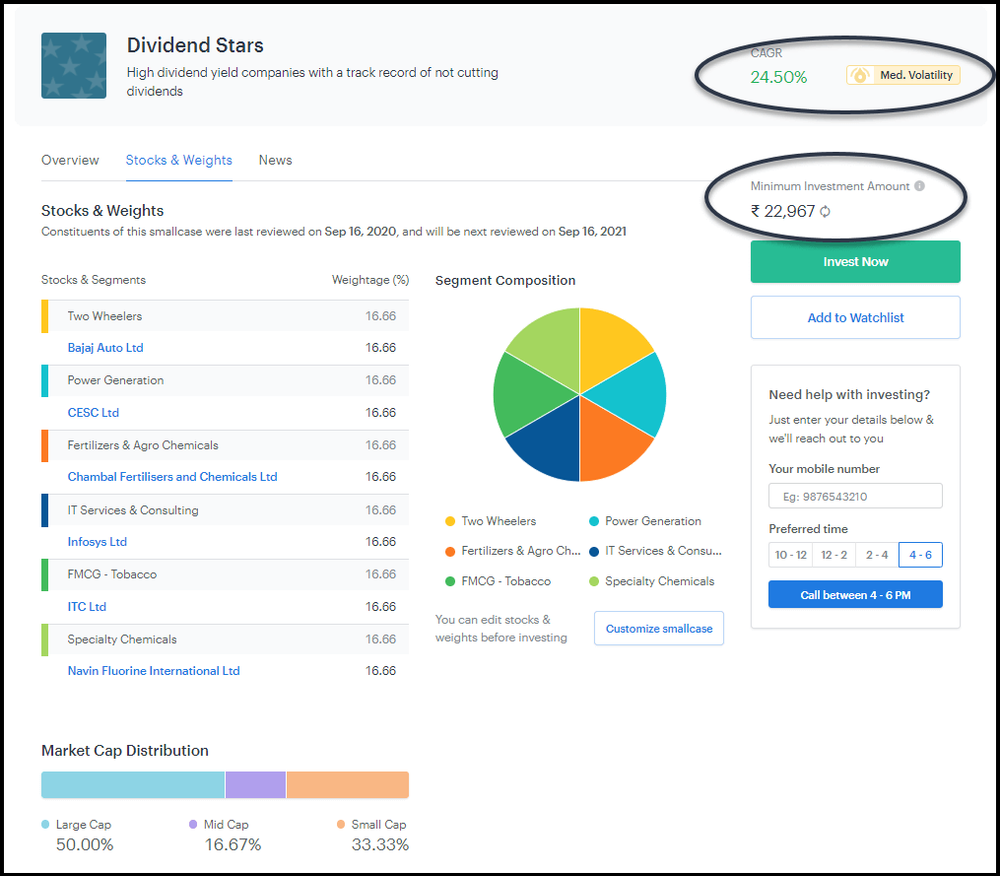Image resolution: width=1000 pixels, height=876 pixels.
Task: Open the Infosys Ltd stock link
Action: 96,541
